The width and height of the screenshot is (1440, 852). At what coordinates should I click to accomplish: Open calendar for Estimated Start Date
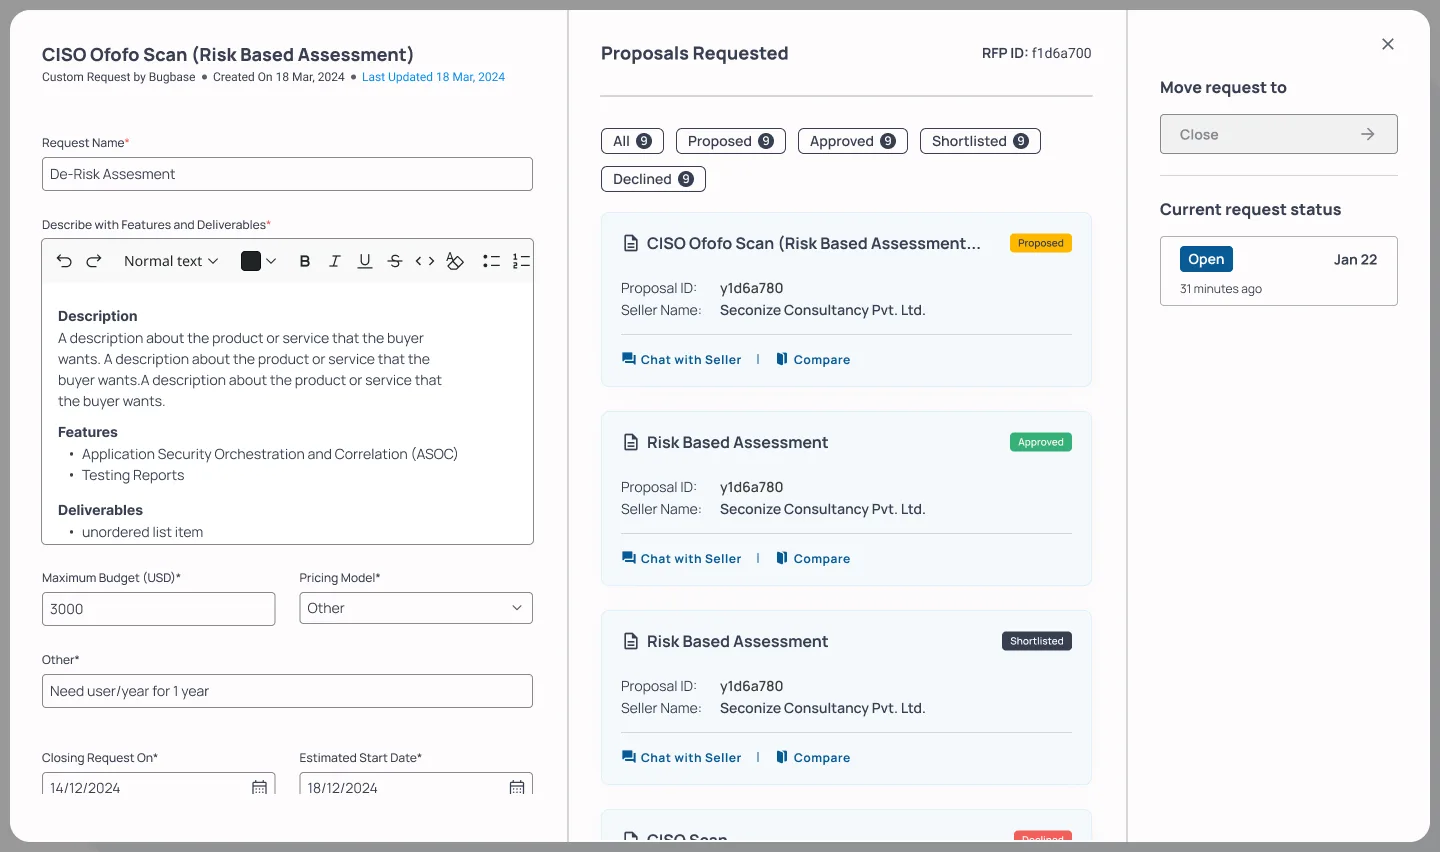point(517,788)
